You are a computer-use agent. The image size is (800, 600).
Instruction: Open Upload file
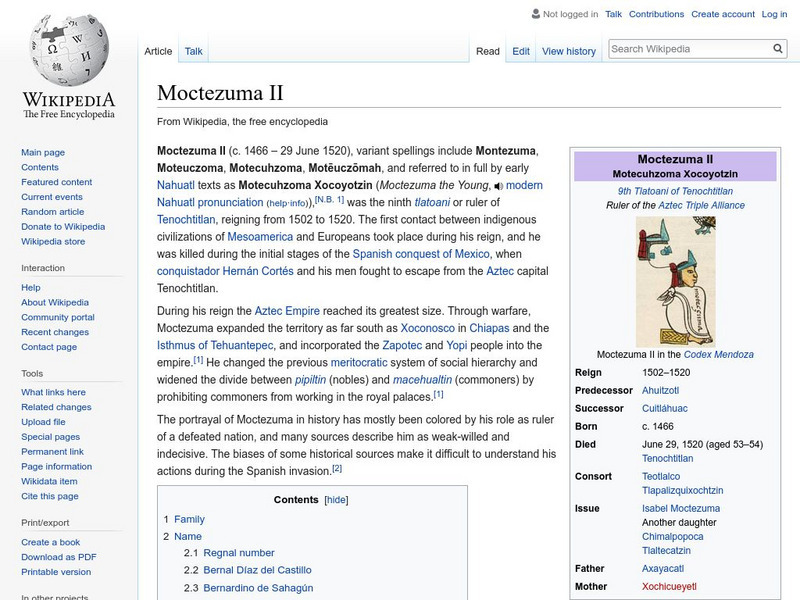click(x=43, y=422)
